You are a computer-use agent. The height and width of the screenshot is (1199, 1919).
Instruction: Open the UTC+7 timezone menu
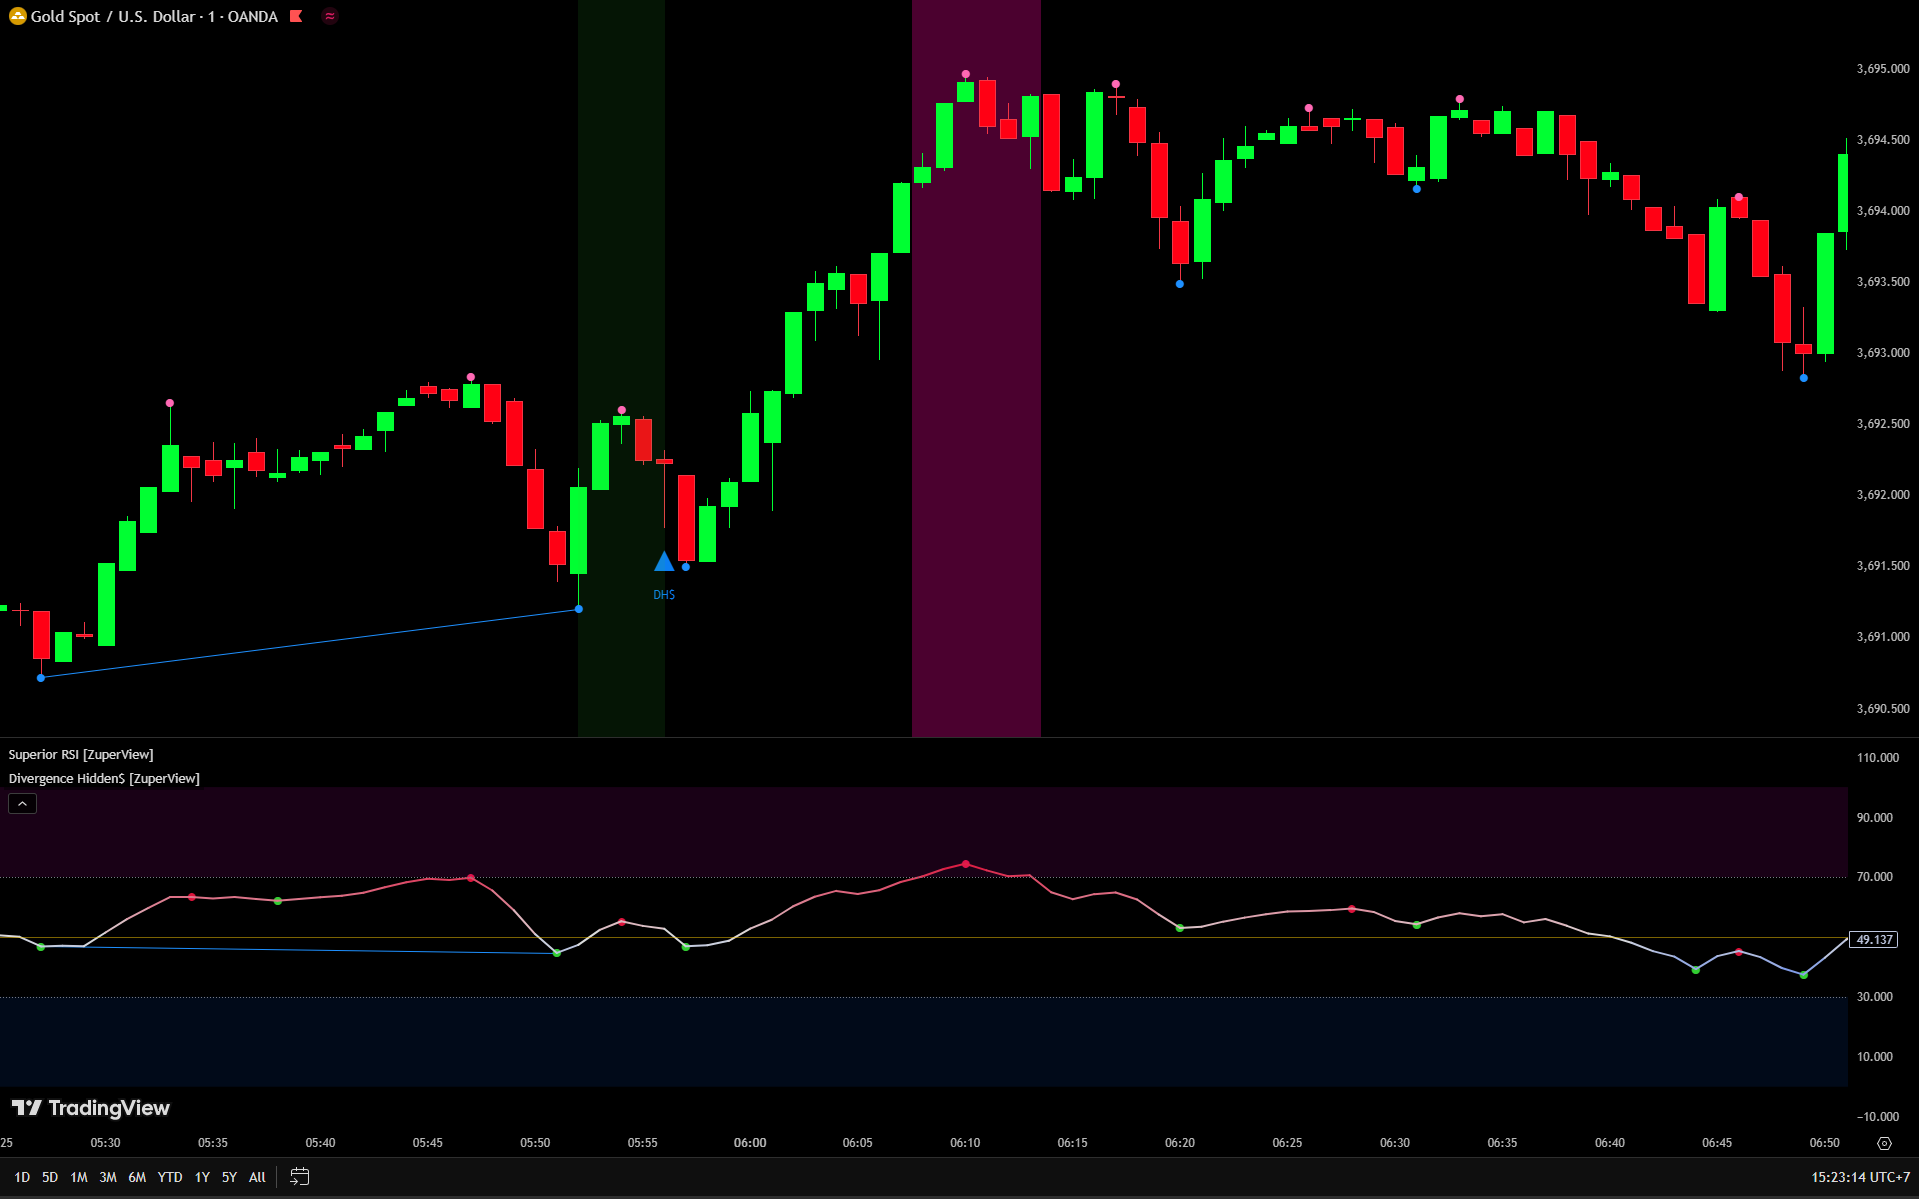pos(1860,1177)
